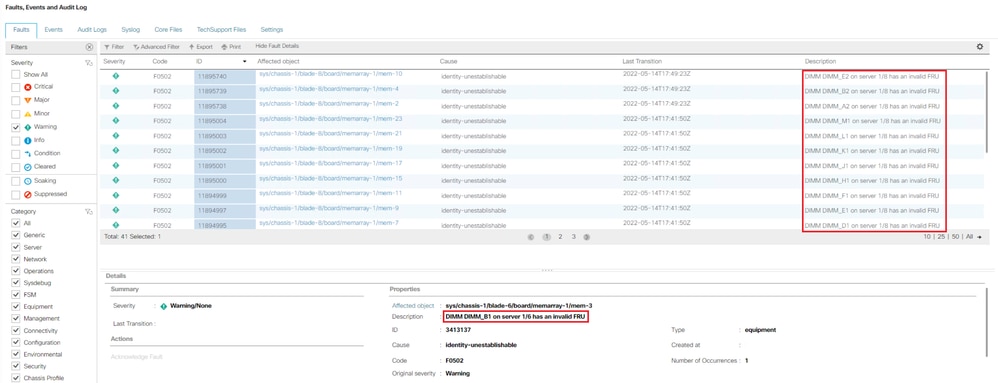The width and height of the screenshot is (998, 383).
Task: Sort by Severity column header
Action: [x=115, y=62]
